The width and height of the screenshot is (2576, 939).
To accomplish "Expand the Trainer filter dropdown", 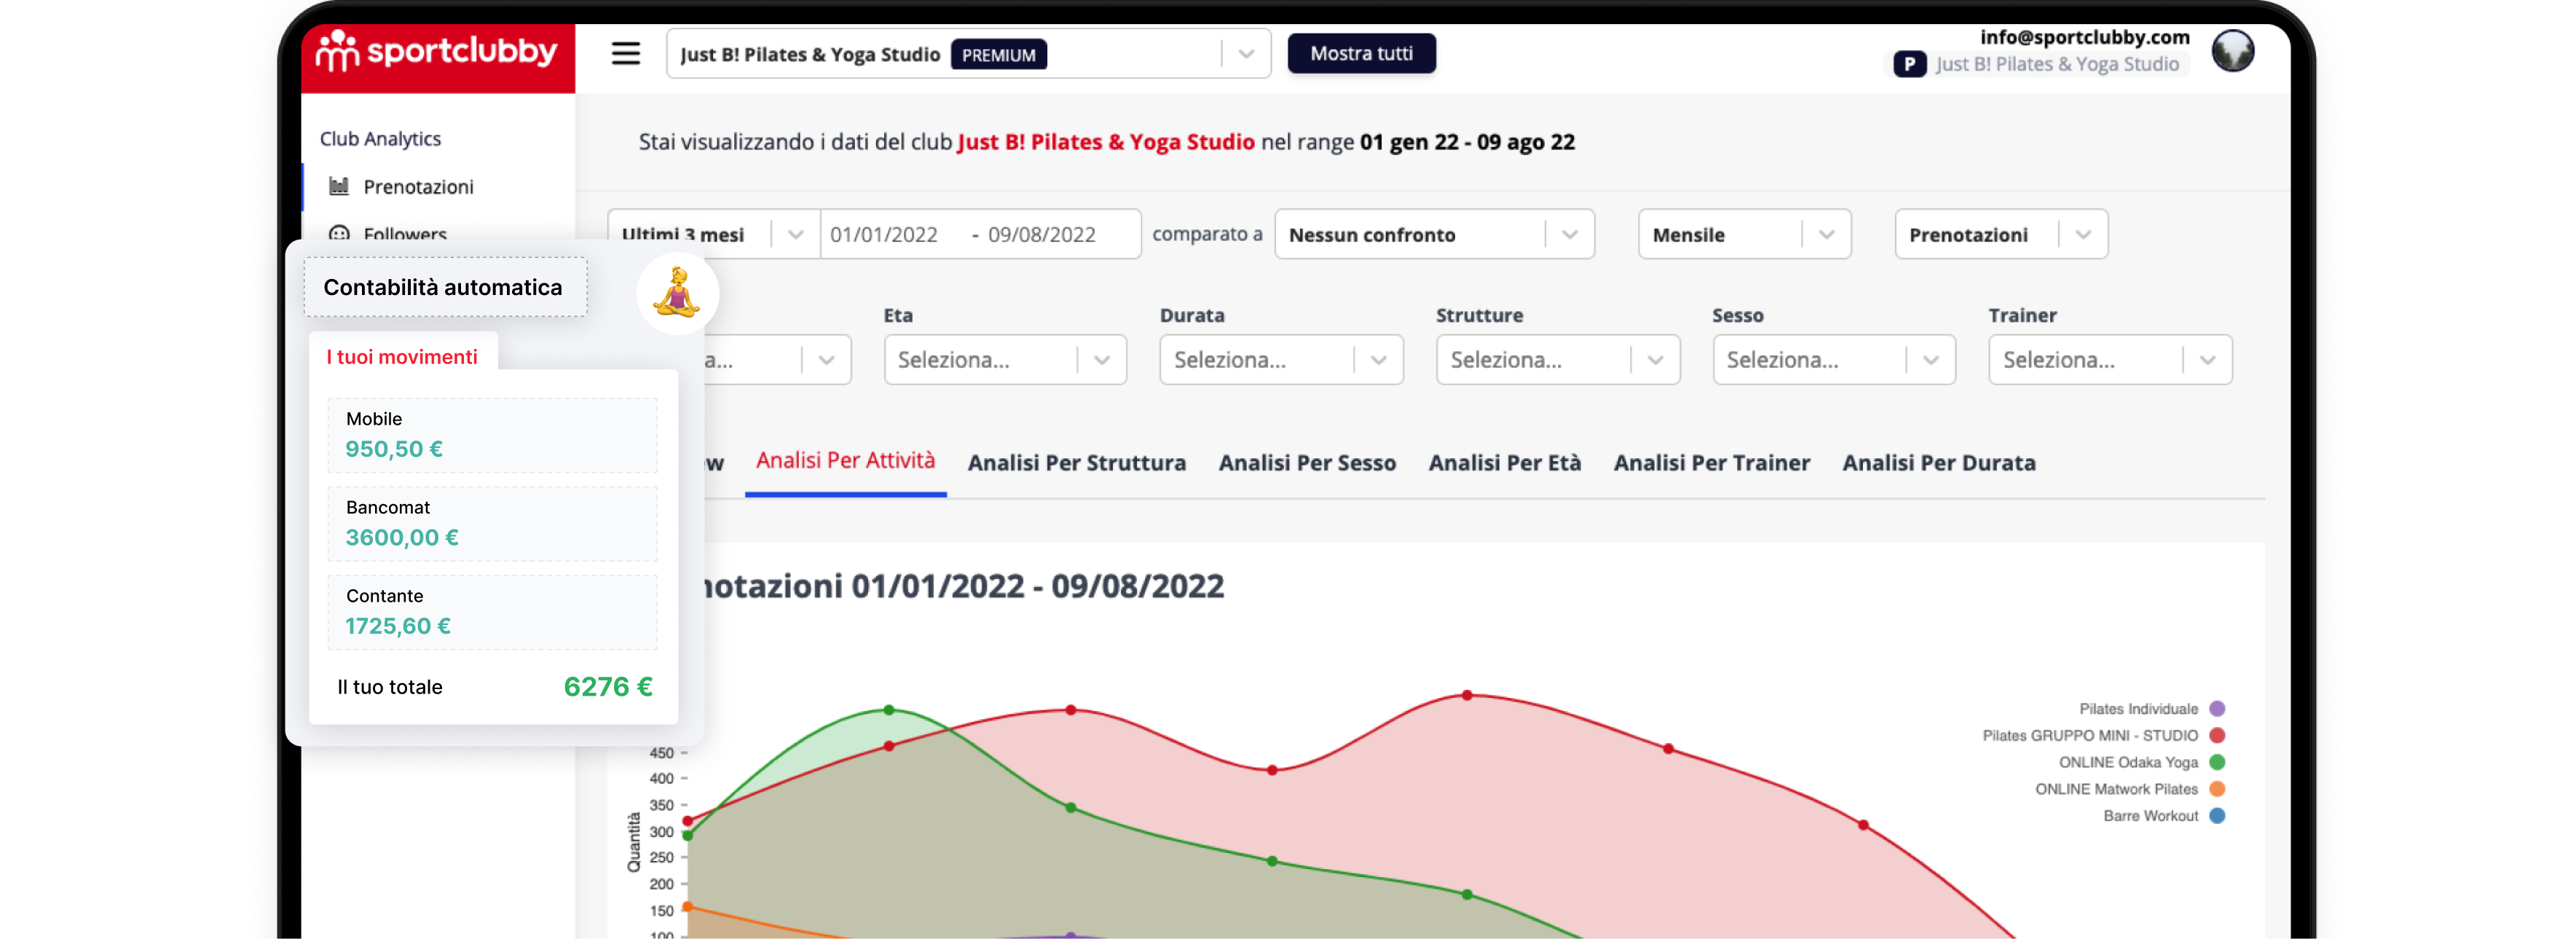I will click(x=2110, y=359).
